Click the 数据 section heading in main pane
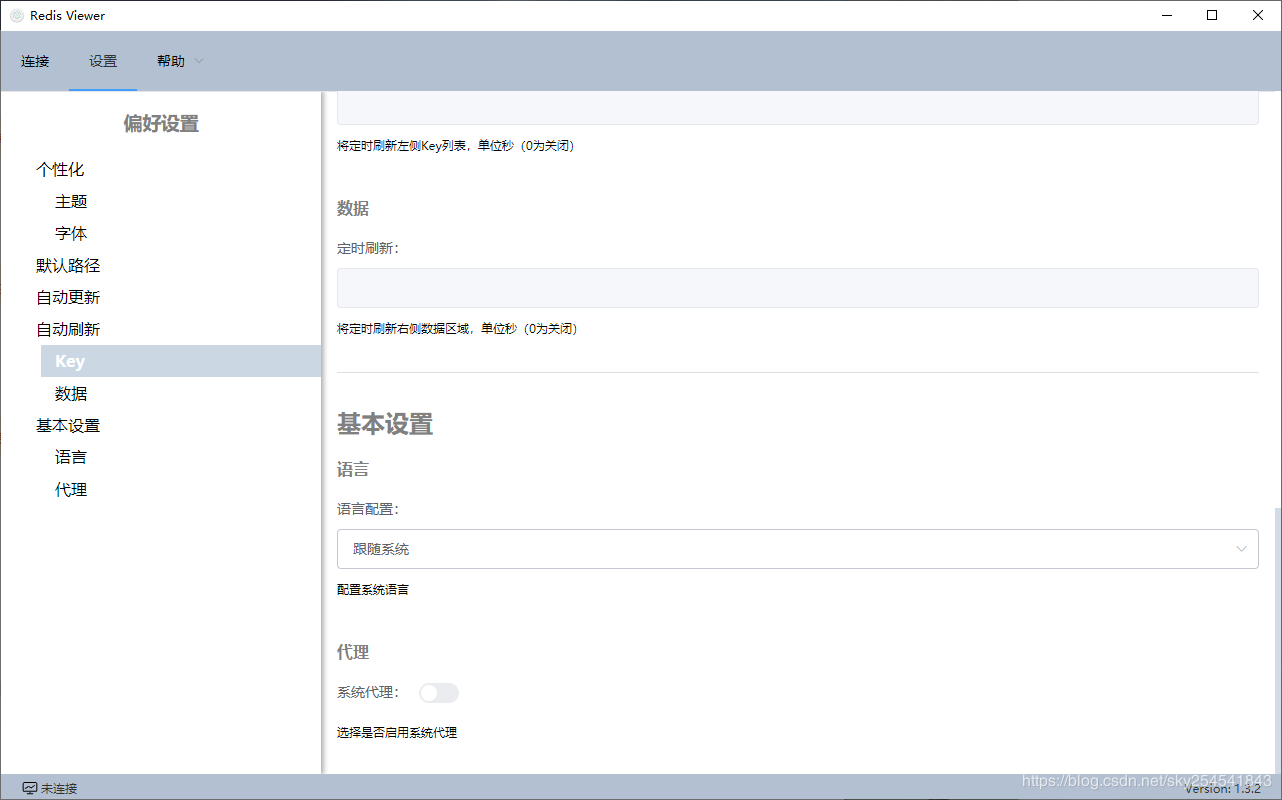 (353, 208)
